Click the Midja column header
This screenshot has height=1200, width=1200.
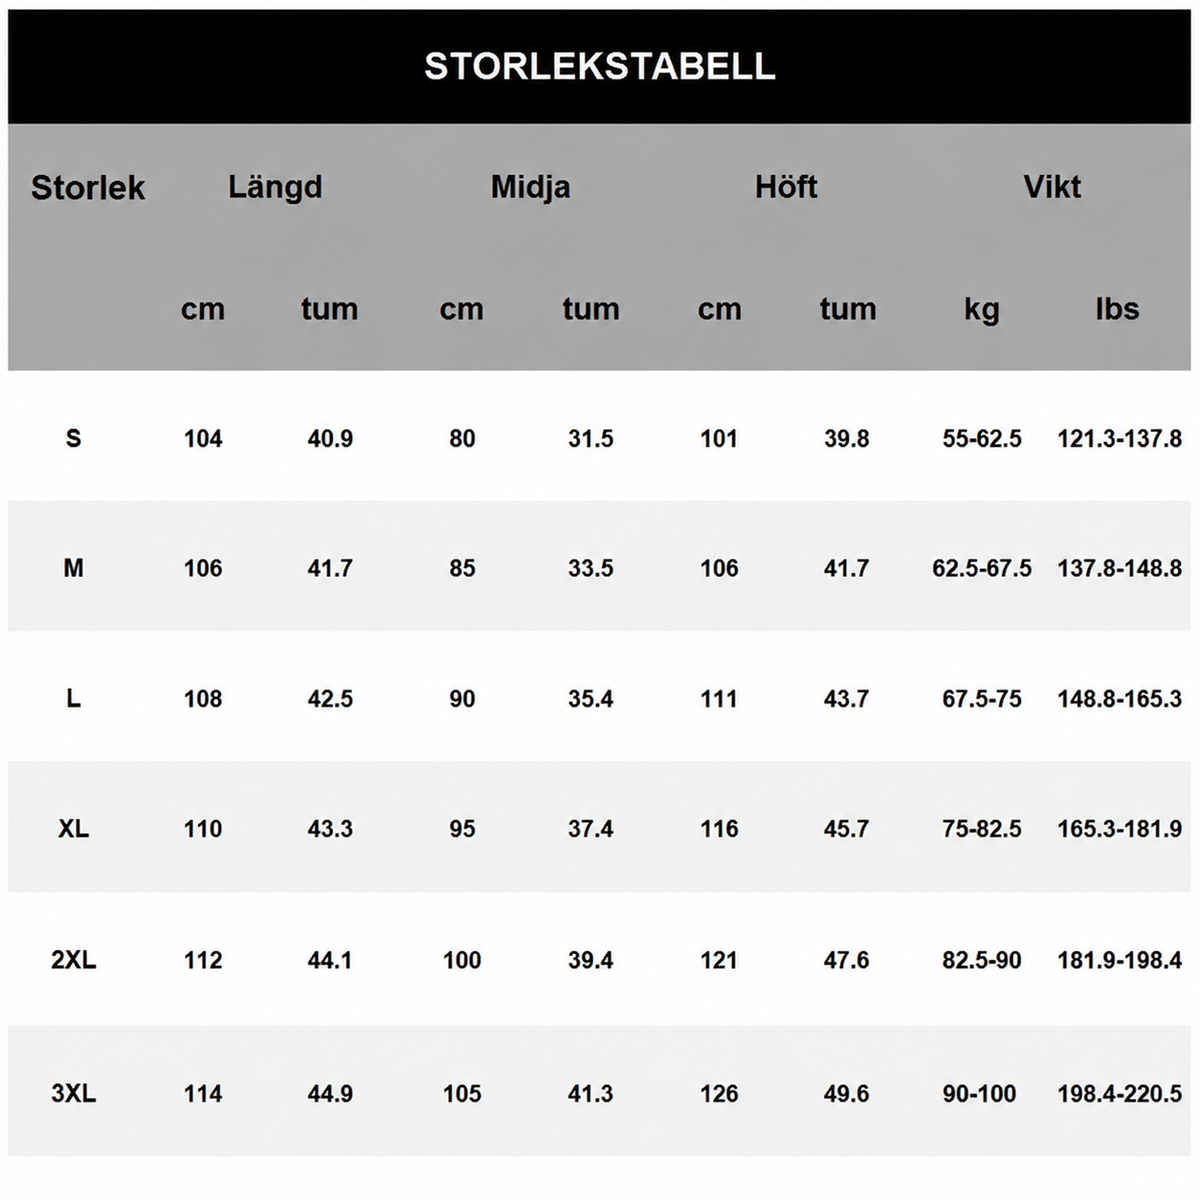[530, 187]
